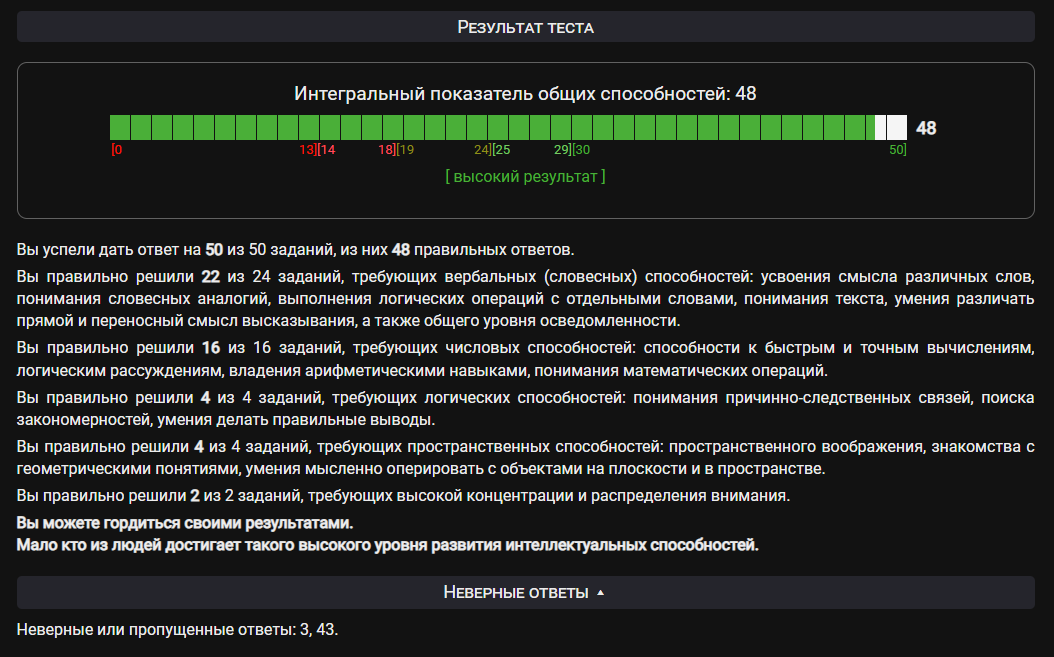Select the green высокий результат label
This screenshot has width=1054, height=657.
pos(525,176)
